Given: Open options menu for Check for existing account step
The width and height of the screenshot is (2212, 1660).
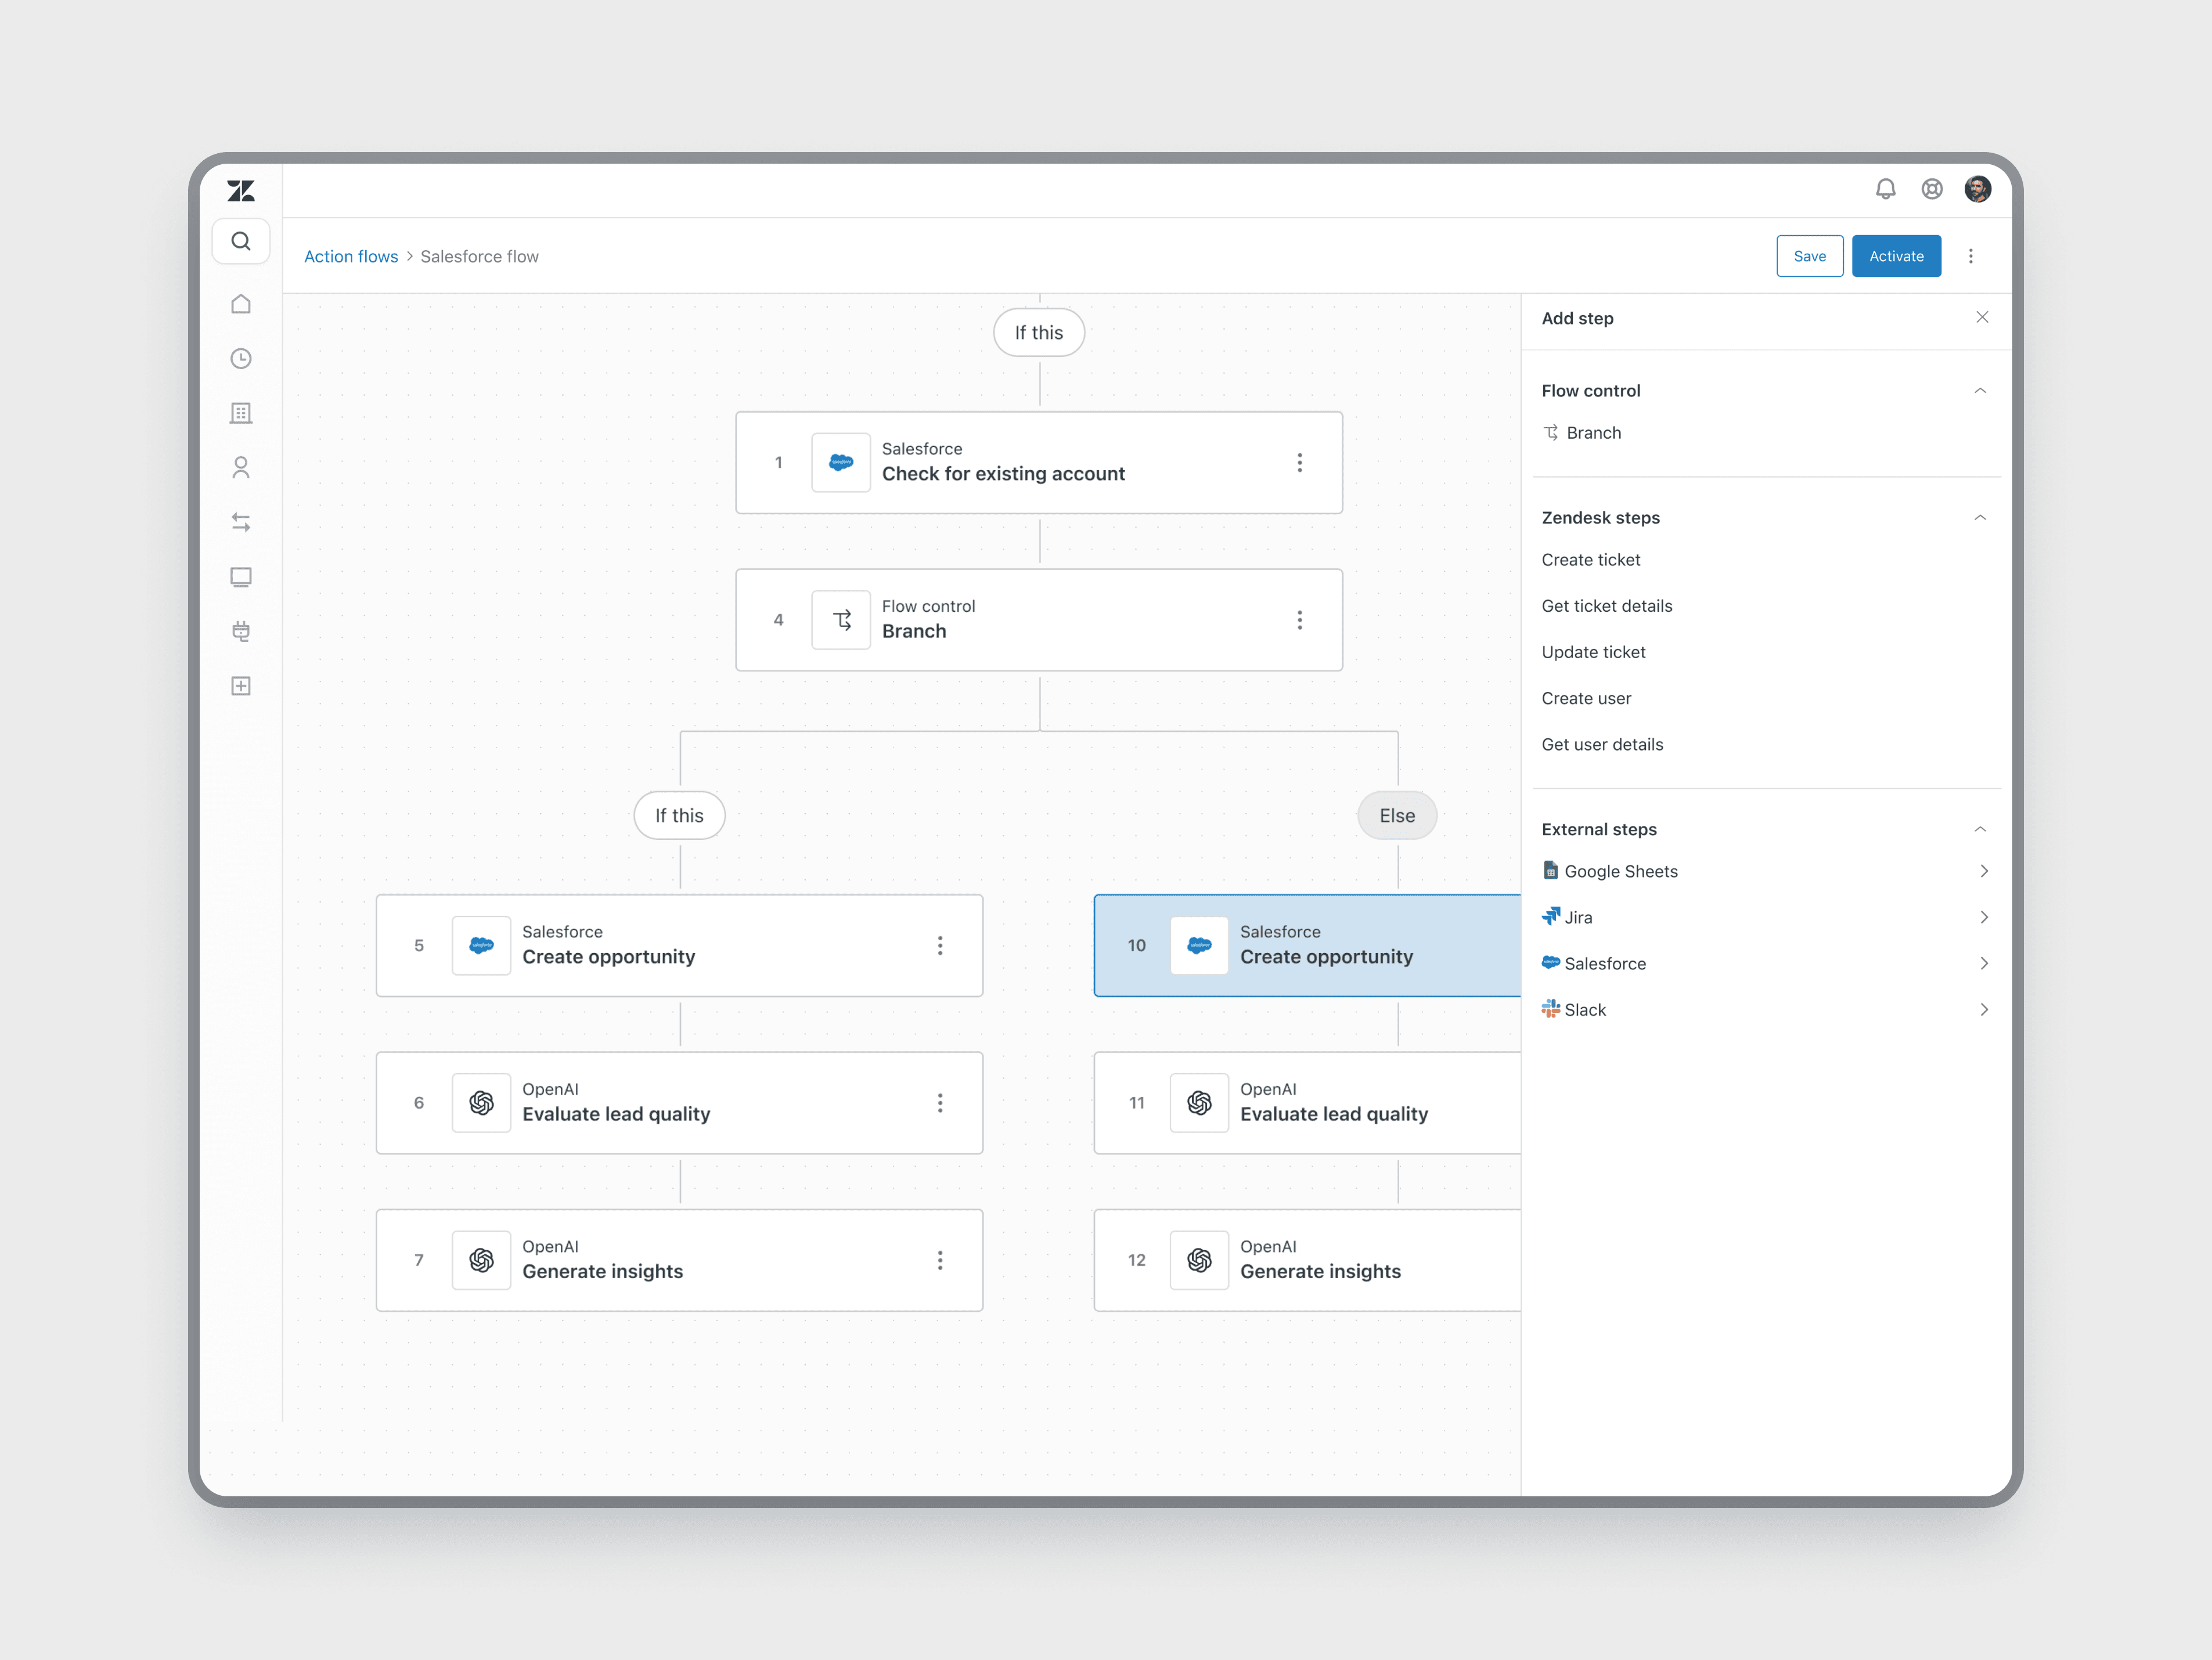Looking at the screenshot, I should point(1299,462).
